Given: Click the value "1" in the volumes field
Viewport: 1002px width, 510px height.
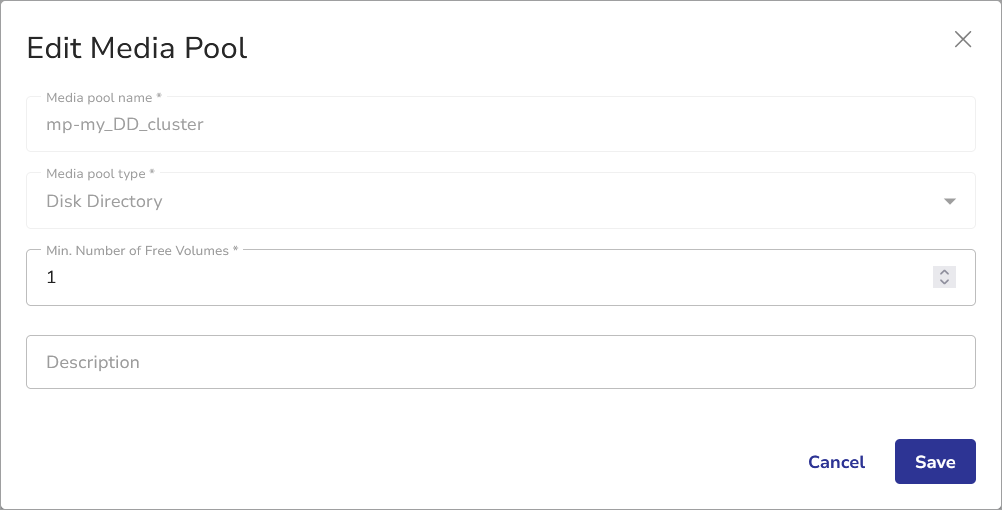Looking at the screenshot, I should click(x=52, y=278).
